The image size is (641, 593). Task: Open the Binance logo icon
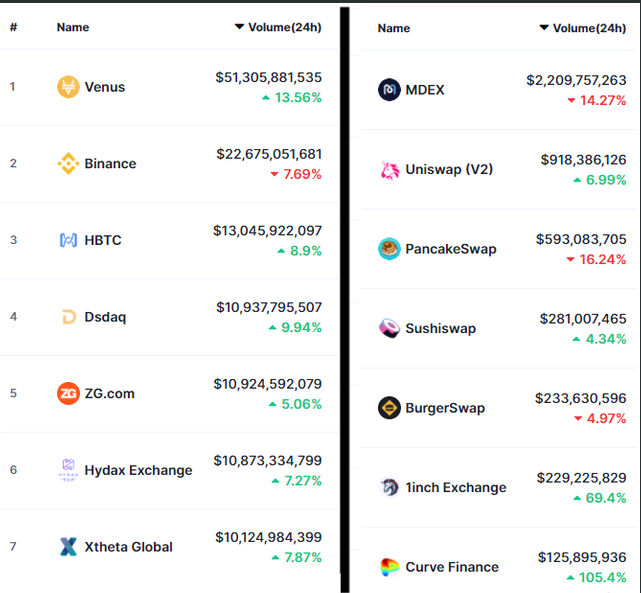tap(68, 163)
